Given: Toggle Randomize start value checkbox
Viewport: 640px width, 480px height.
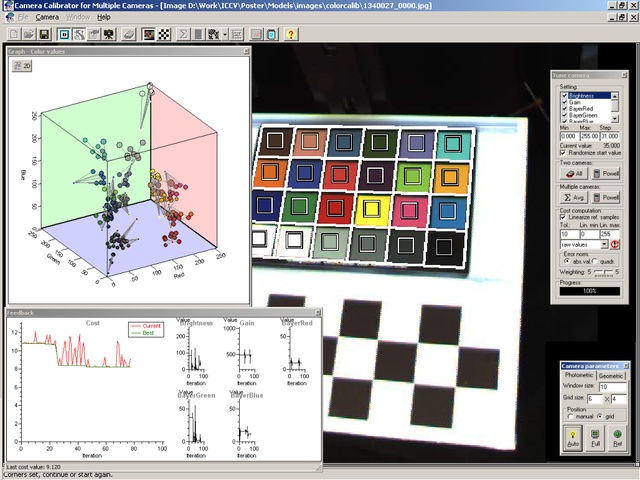Looking at the screenshot, I should pos(563,153).
